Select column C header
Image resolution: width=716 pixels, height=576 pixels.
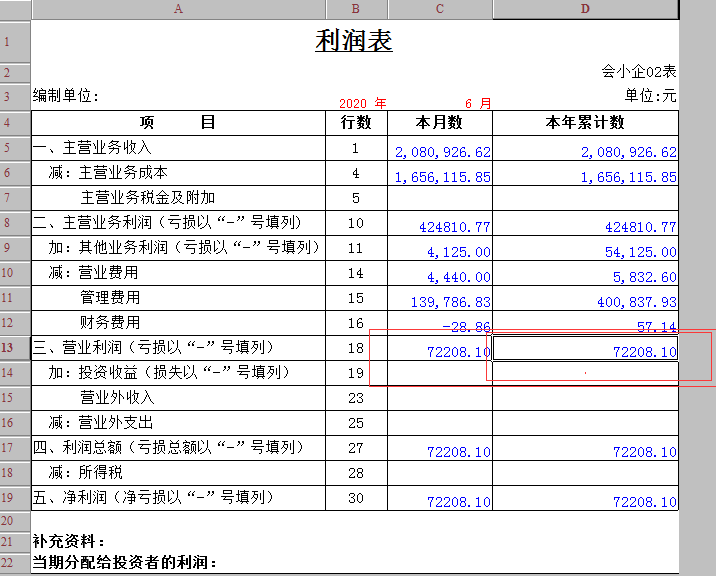tap(440, 9)
